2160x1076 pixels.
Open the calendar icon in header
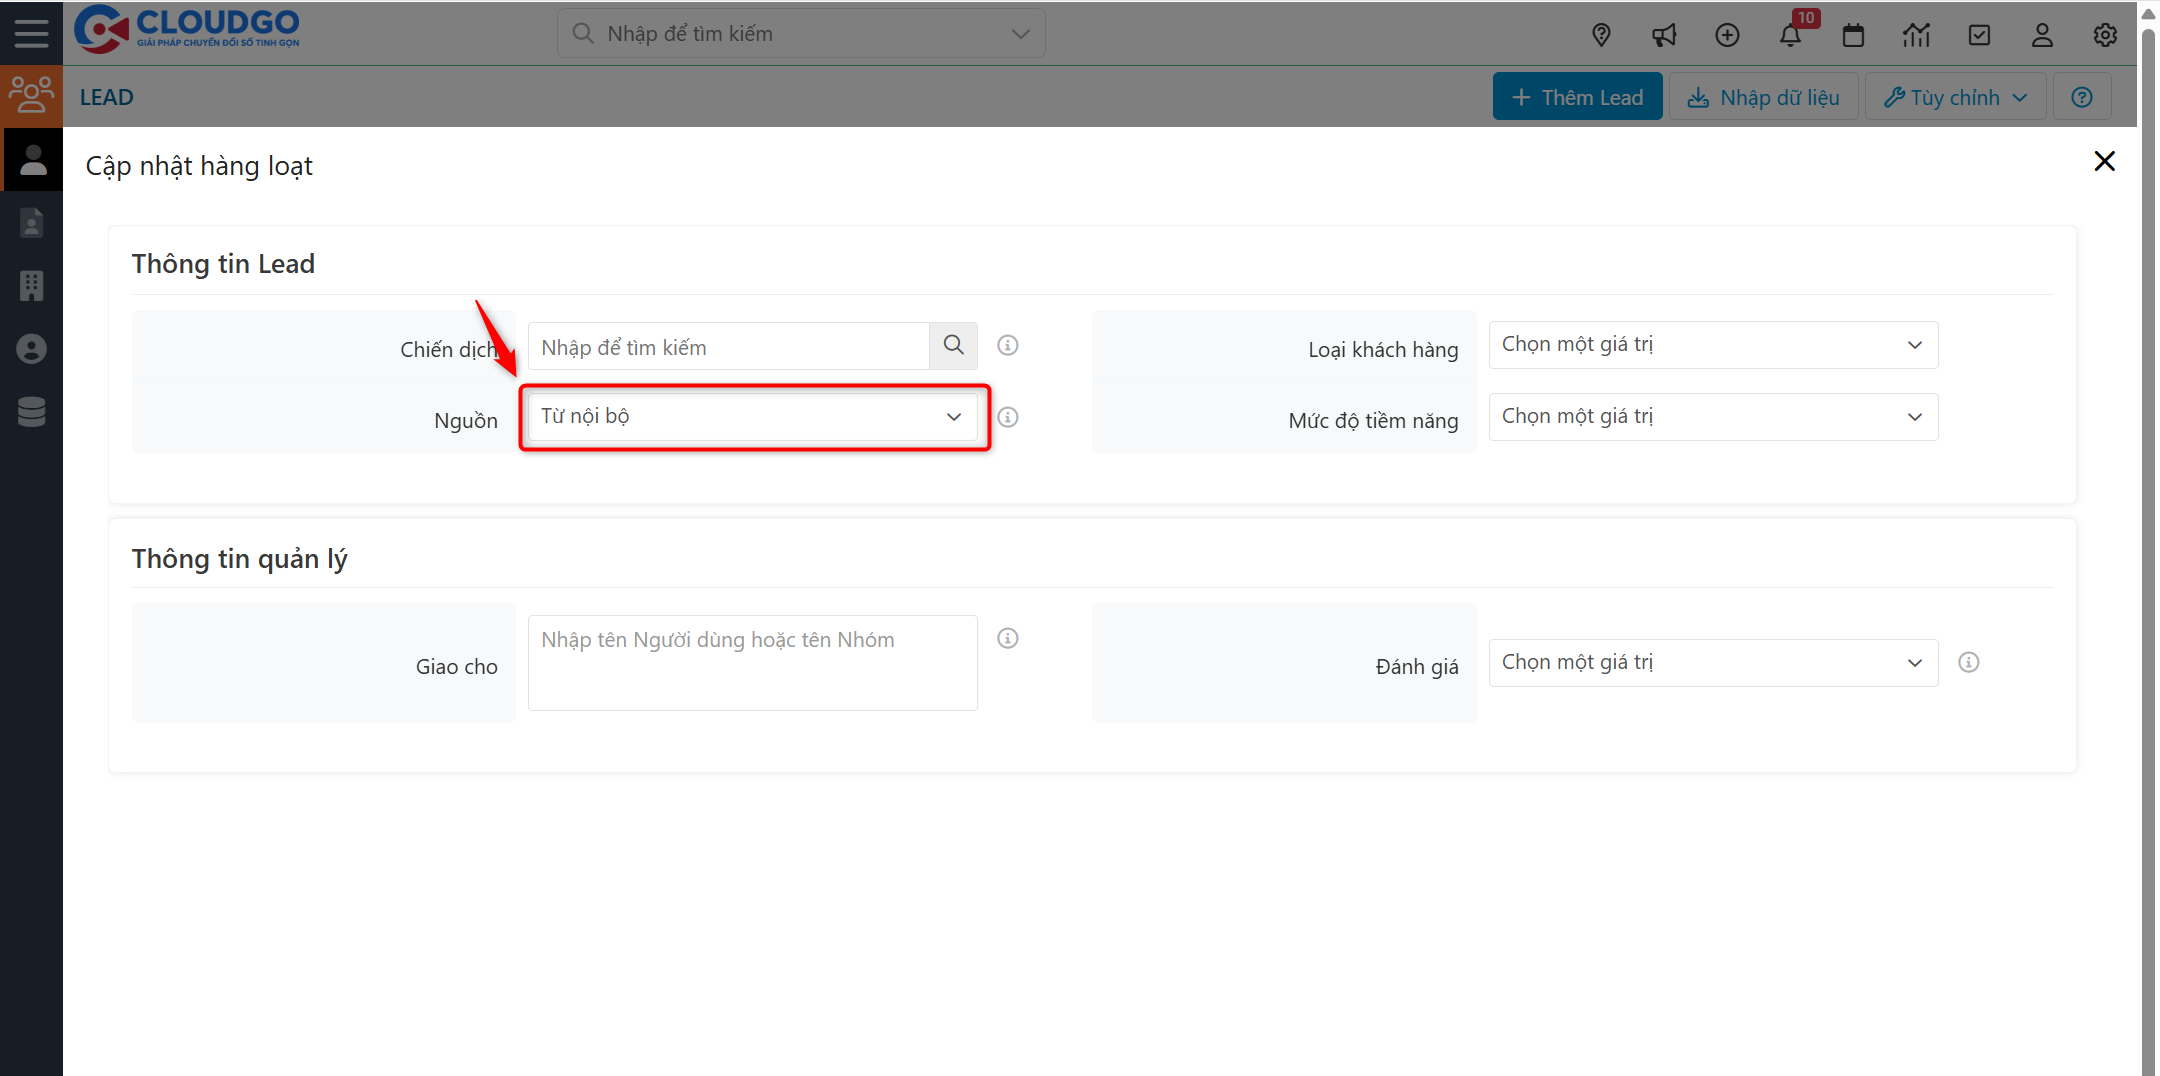[x=1853, y=35]
